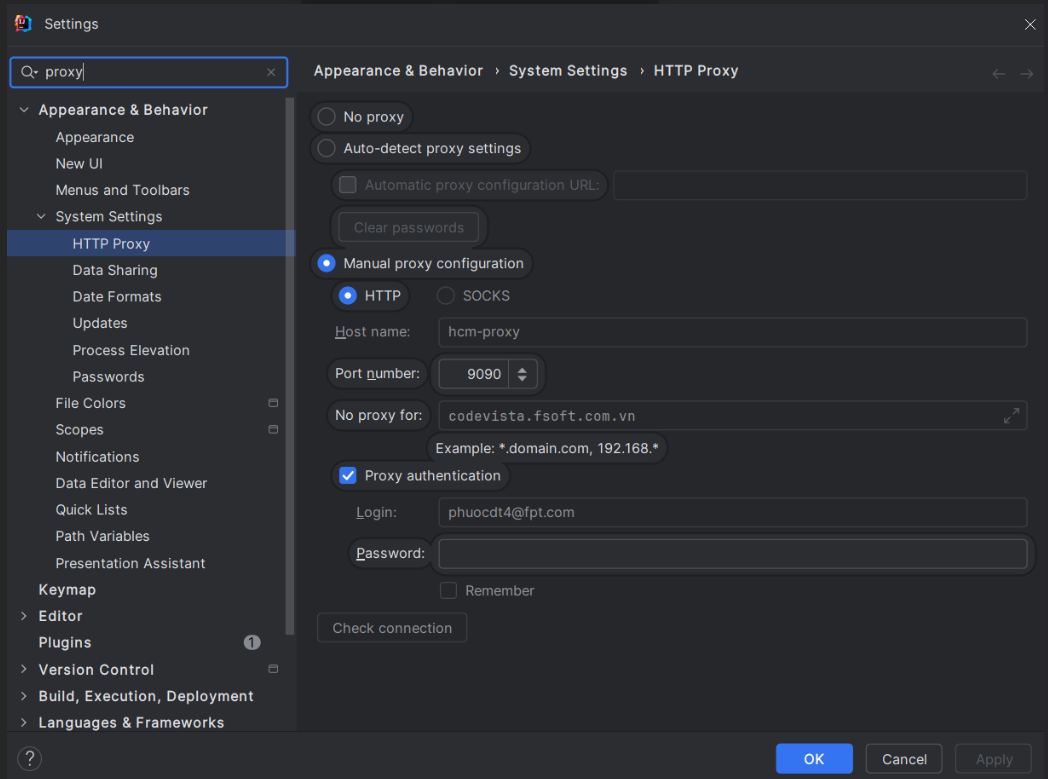Screen dimensions: 1048x779
Task: Go to the Keymap settings page
Action: pyautogui.click(x=67, y=590)
